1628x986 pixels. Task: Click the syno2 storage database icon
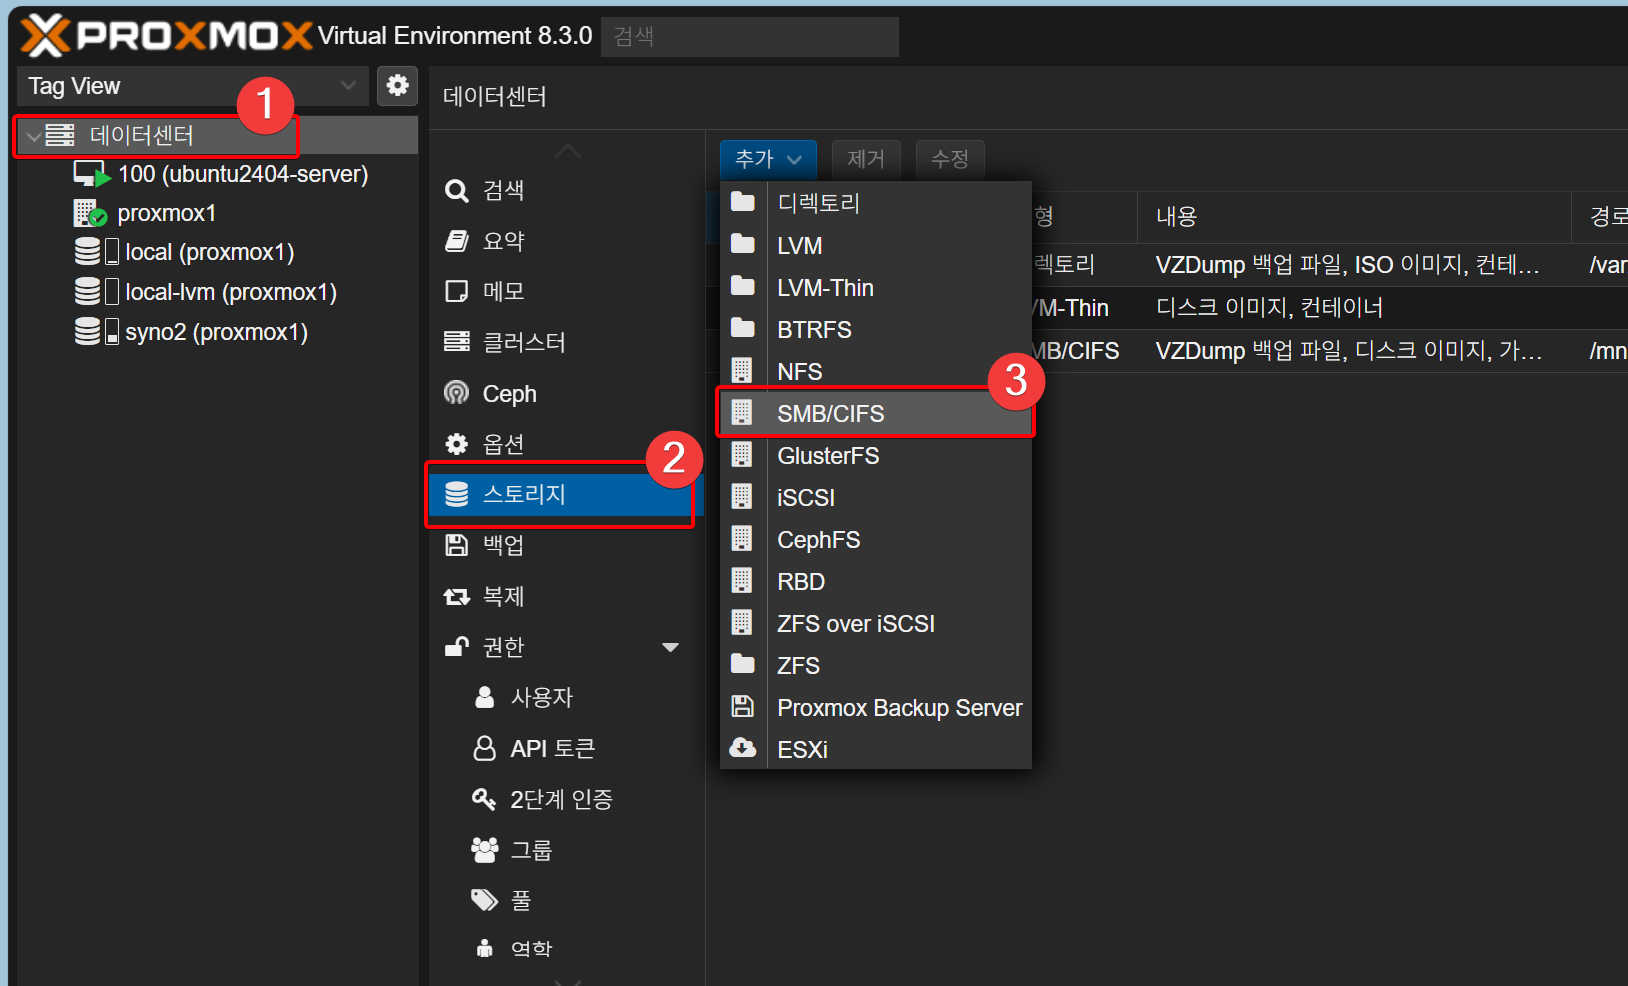pyautogui.click(x=88, y=332)
